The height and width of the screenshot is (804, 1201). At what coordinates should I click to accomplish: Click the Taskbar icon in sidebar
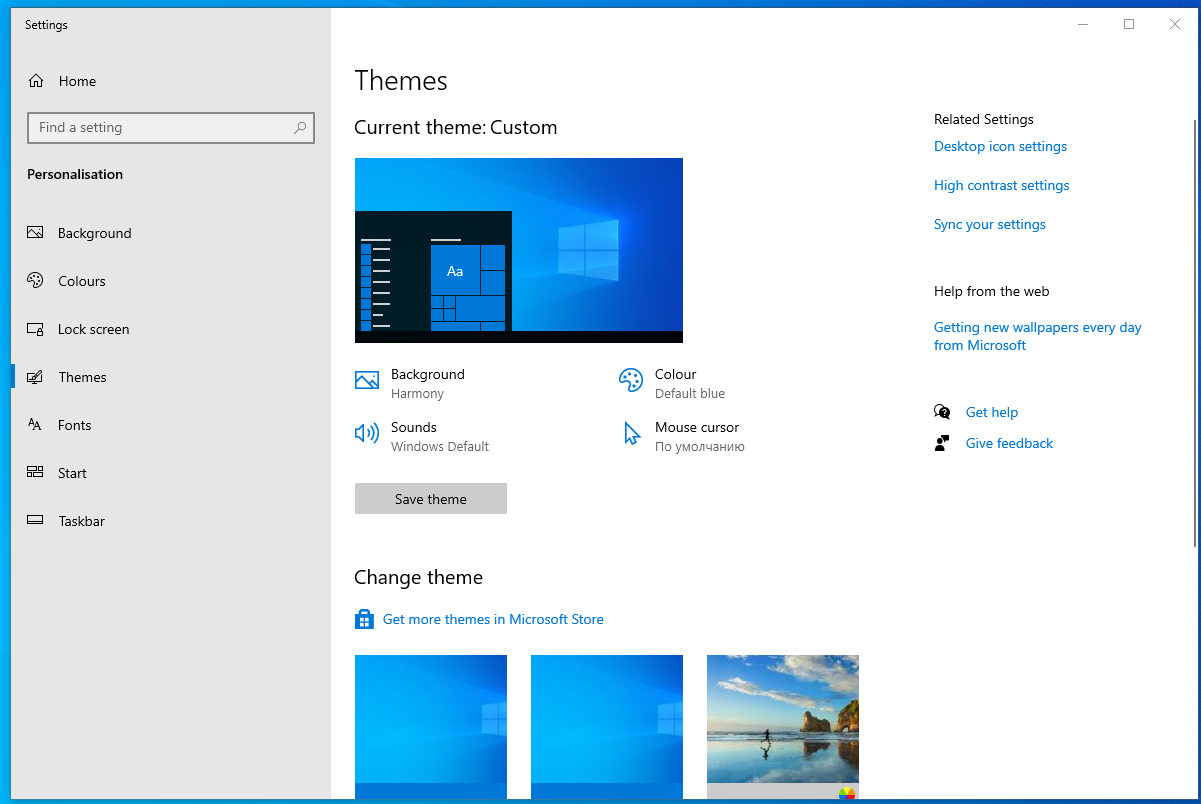pos(35,521)
